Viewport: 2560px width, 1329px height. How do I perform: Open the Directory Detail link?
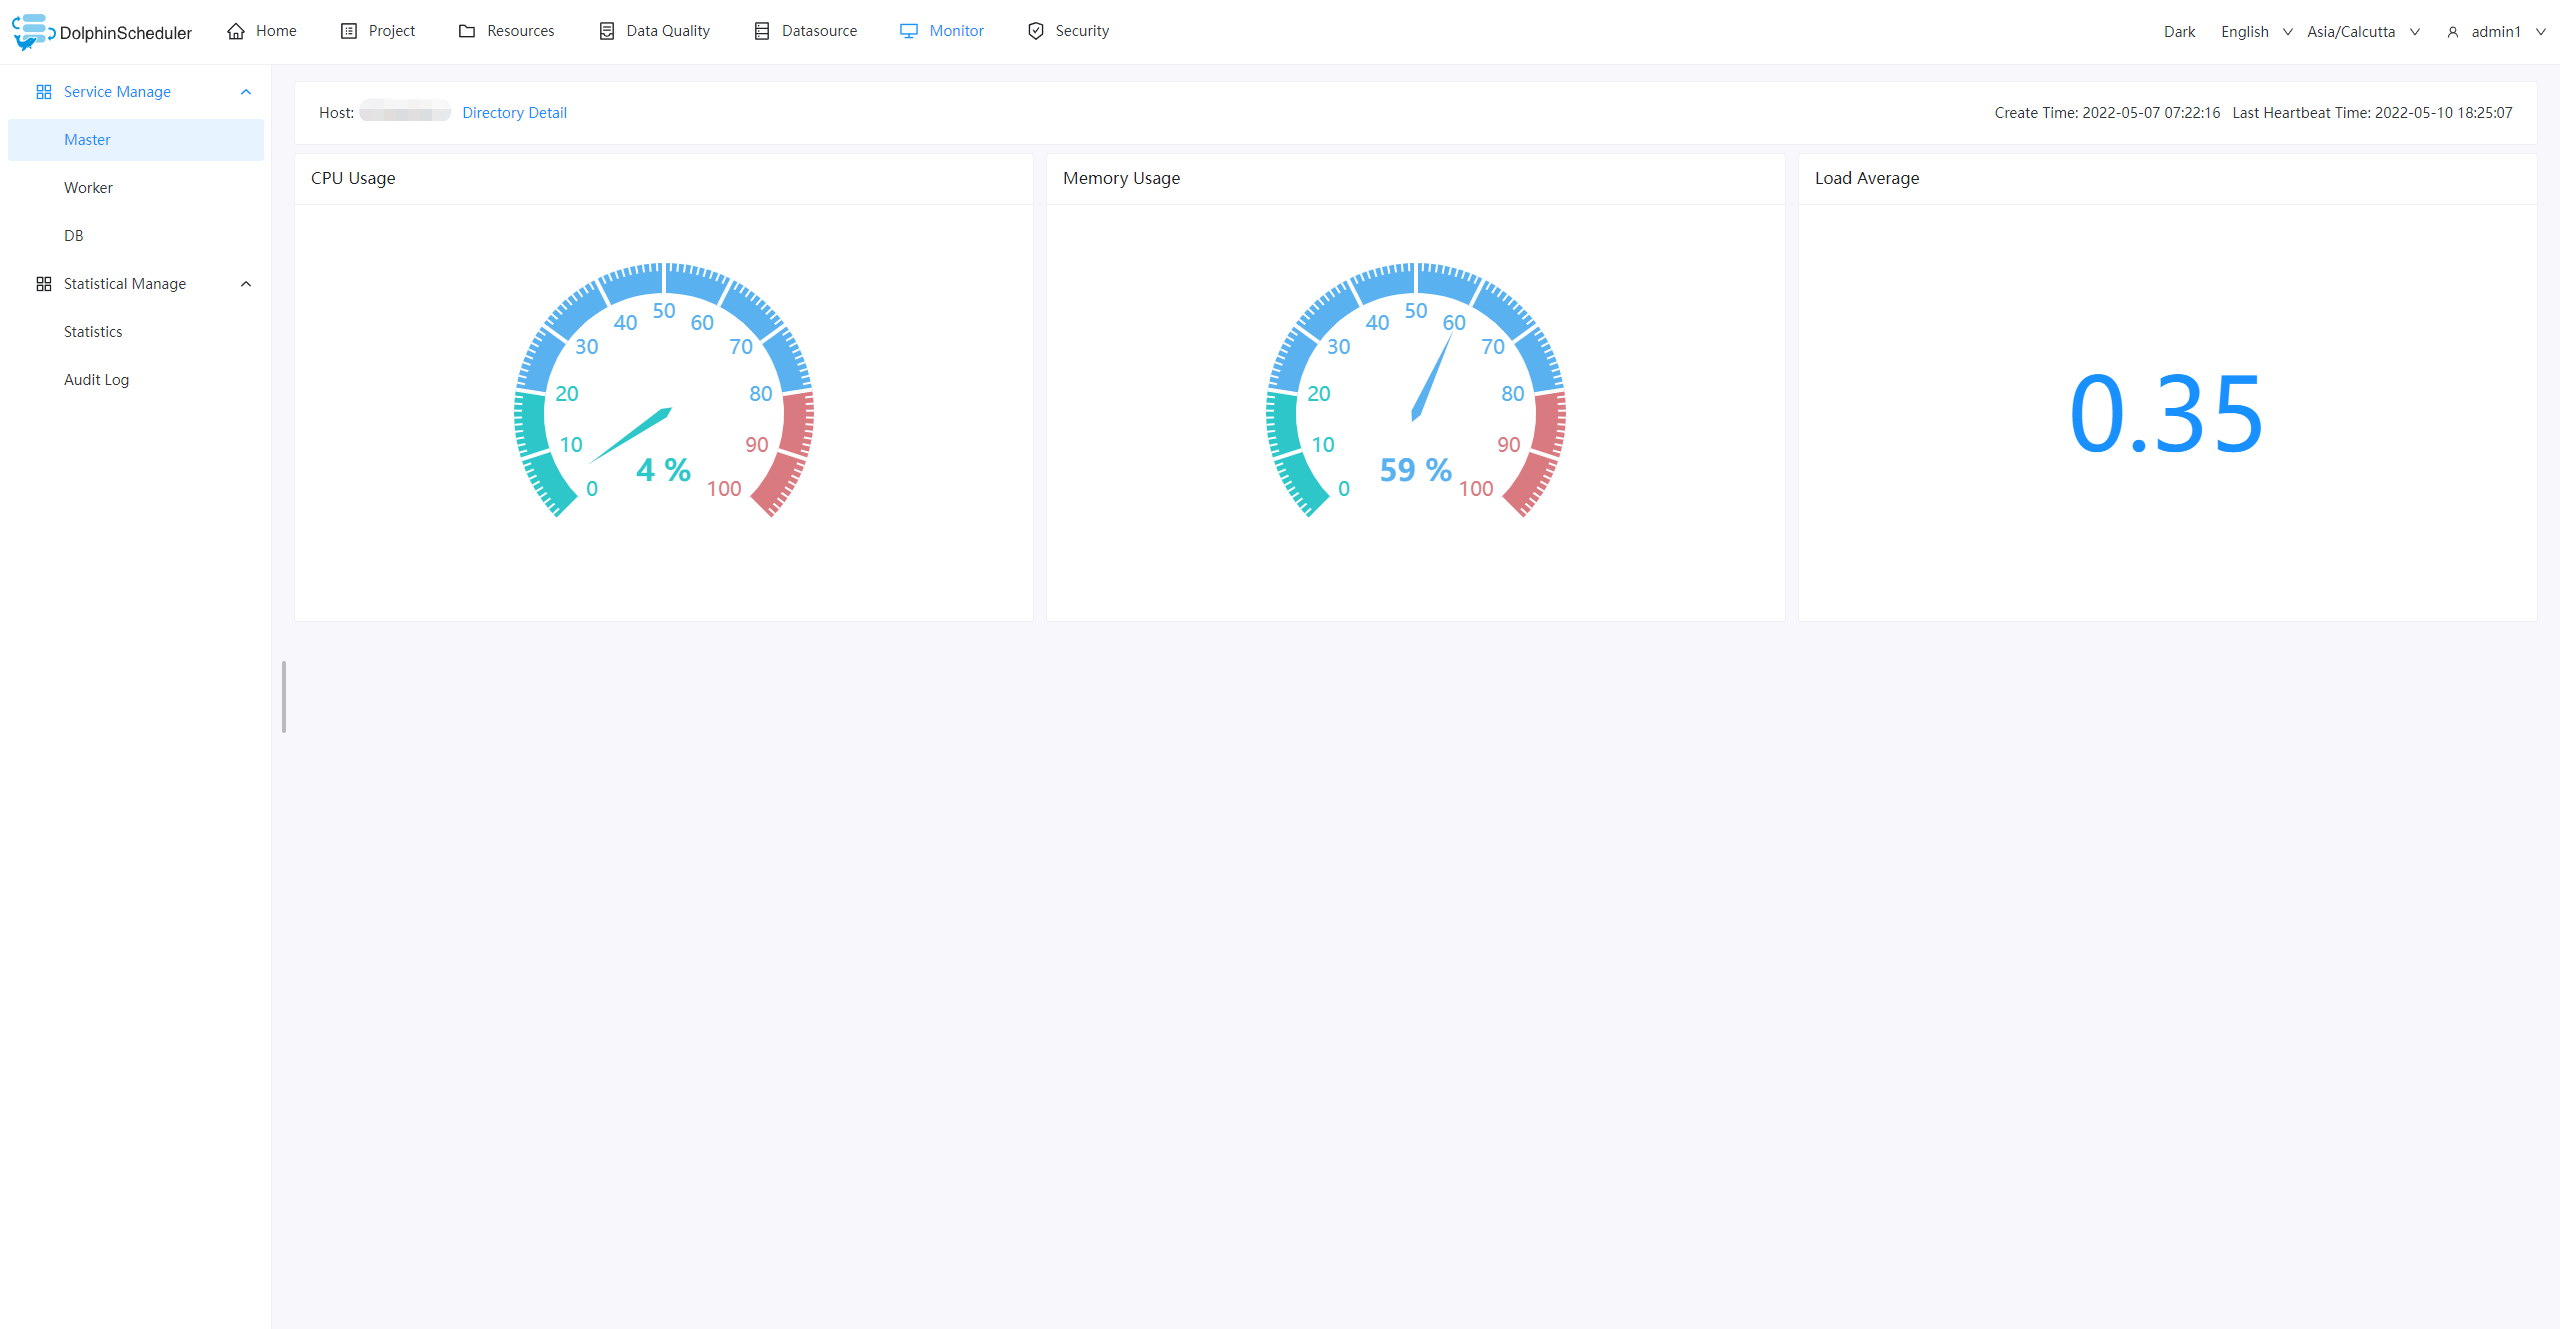(x=514, y=113)
